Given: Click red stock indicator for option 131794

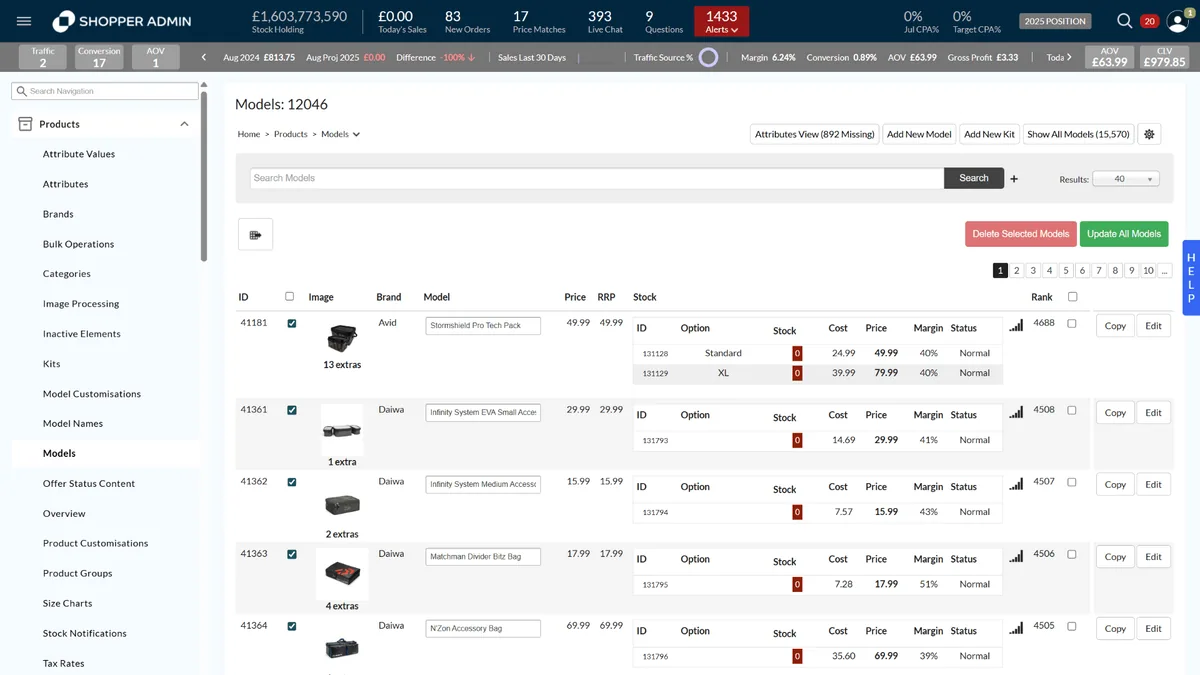Looking at the screenshot, I should pos(797,512).
